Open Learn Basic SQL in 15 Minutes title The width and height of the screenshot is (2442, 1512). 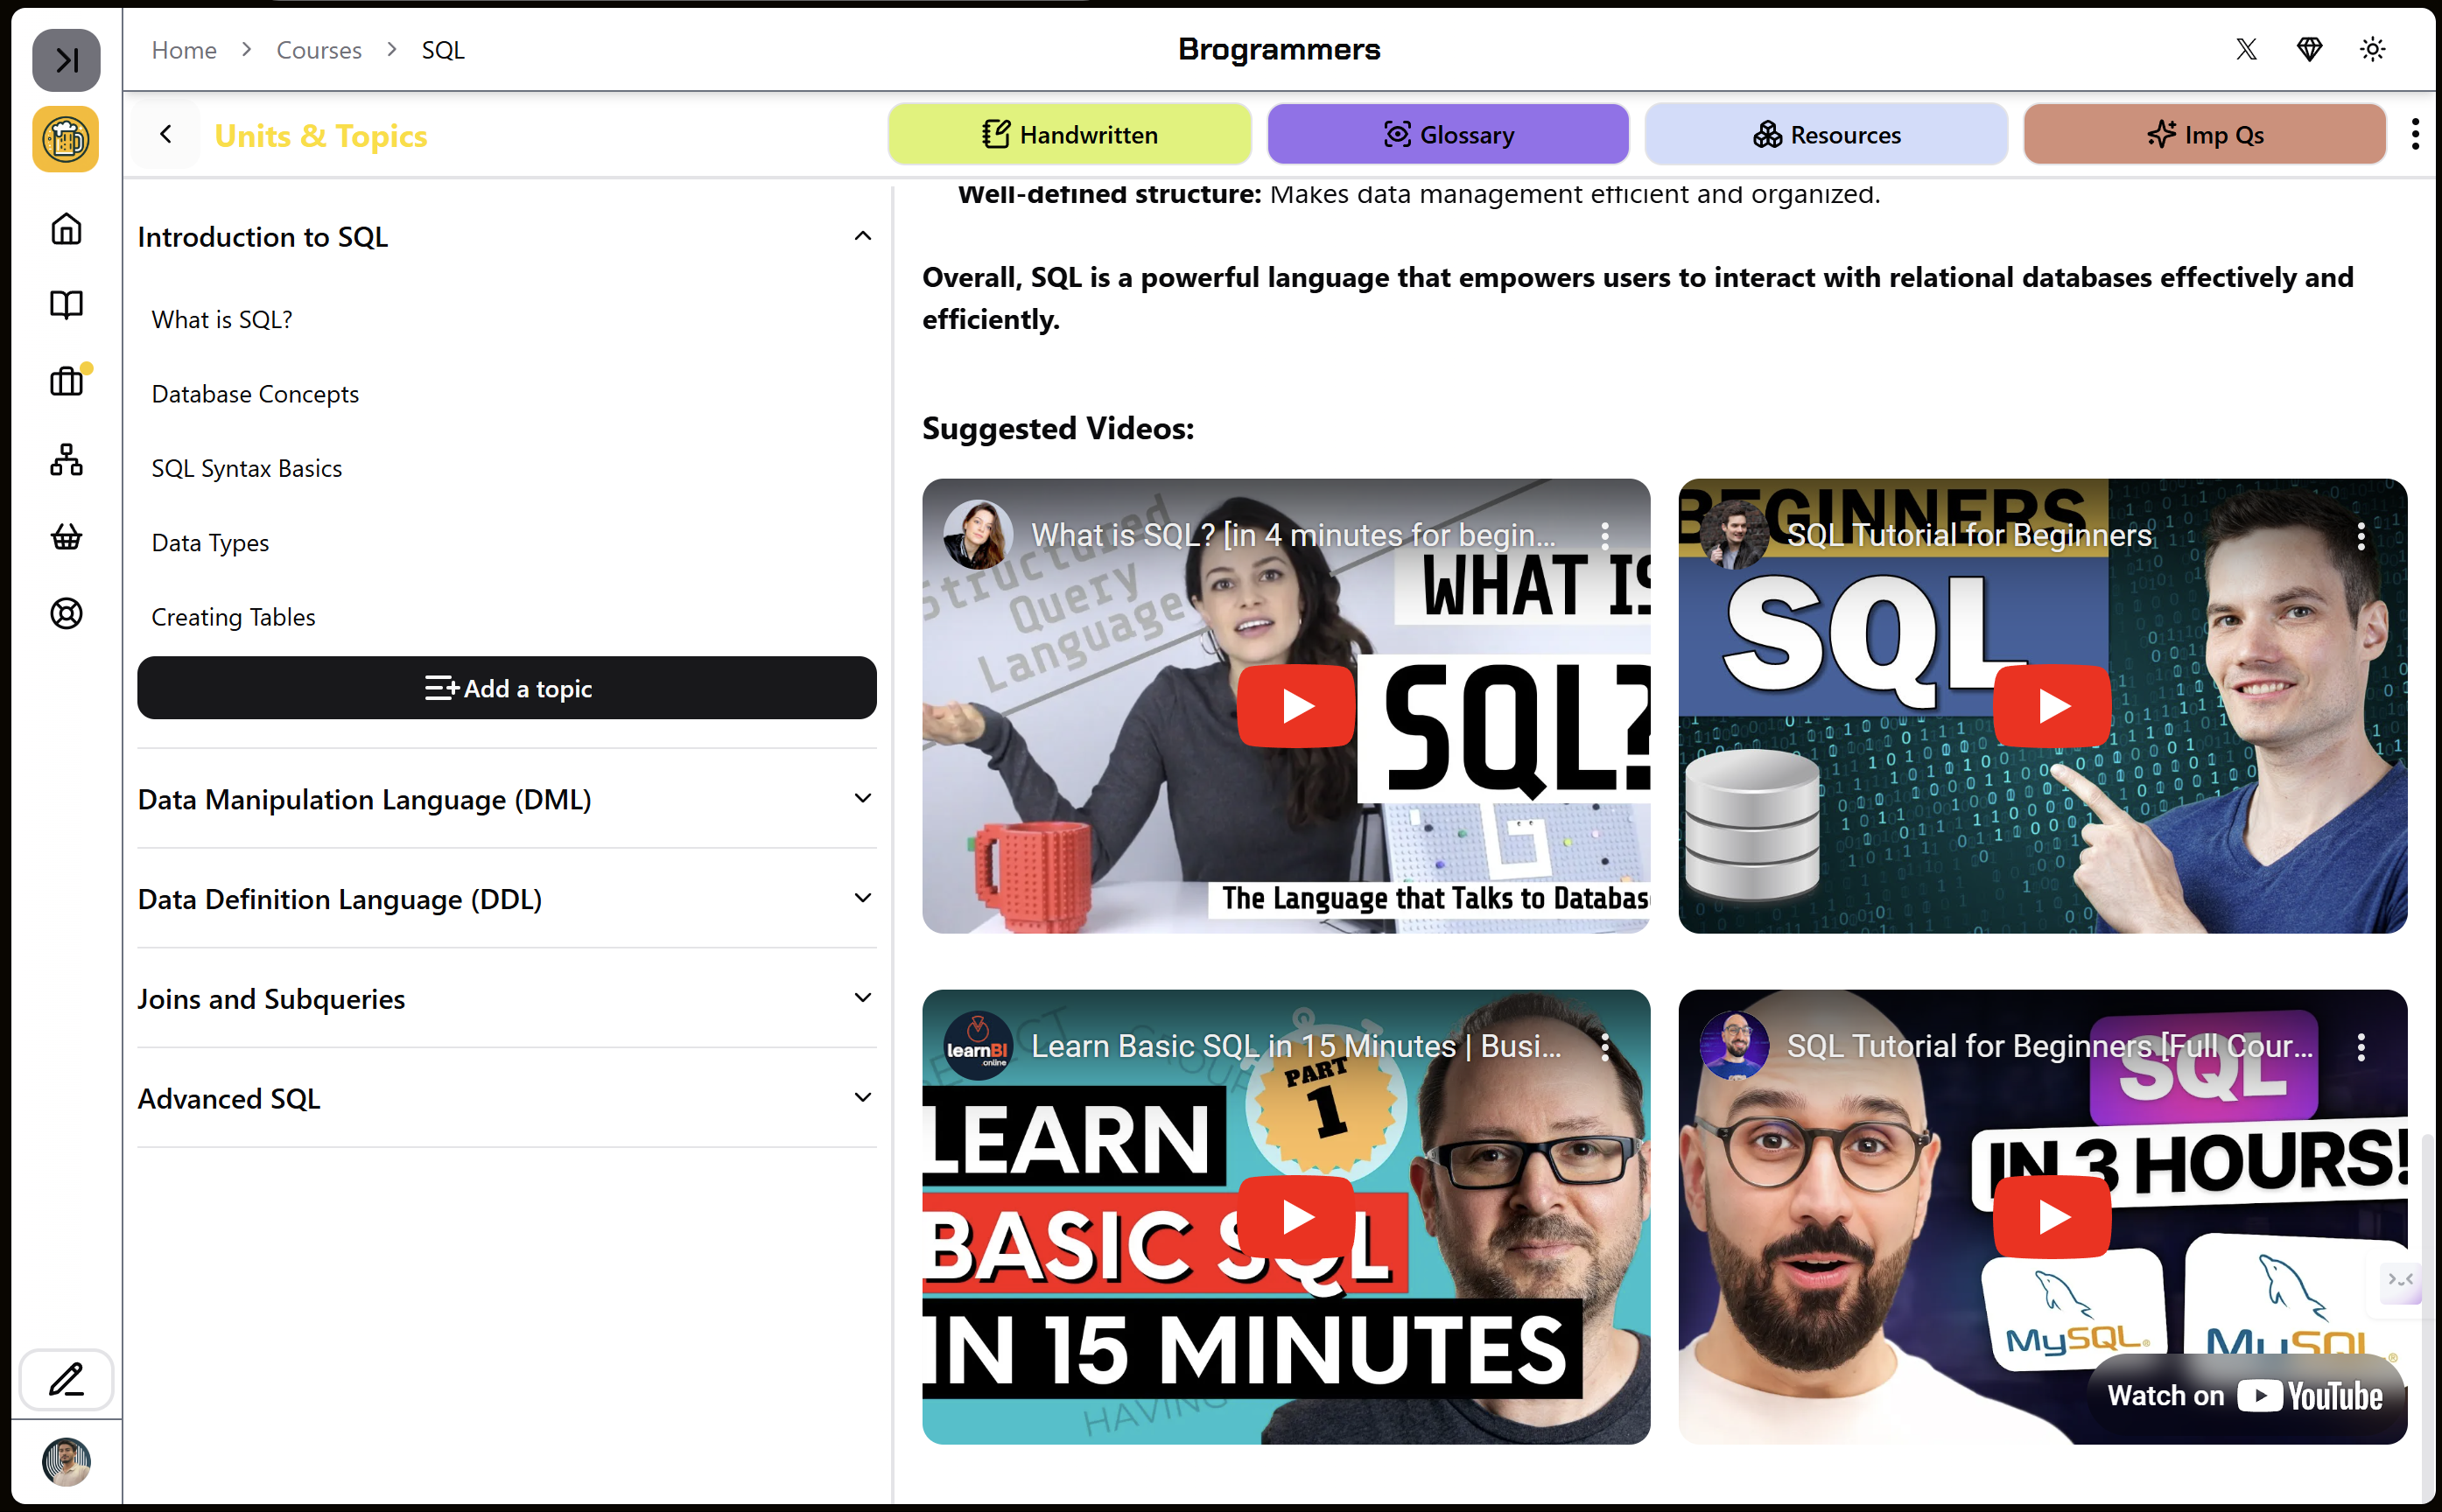pyautogui.click(x=1296, y=1046)
